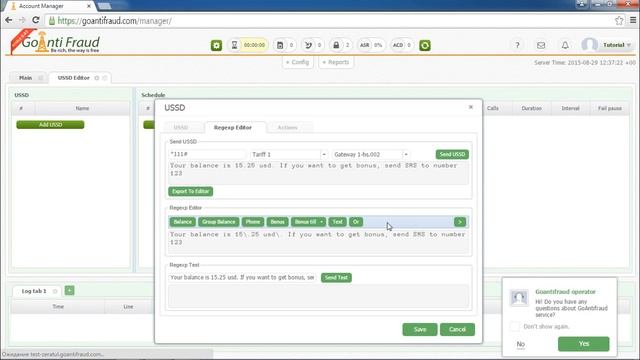Insert the Phone regexp token

point(253,222)
